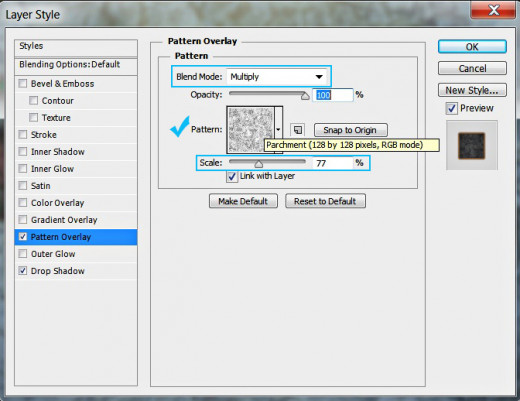This screenshot has height=401, width=520.
Task: Enable the Bevel & Emboss checkbox
Action: click(x=23, y=83)
